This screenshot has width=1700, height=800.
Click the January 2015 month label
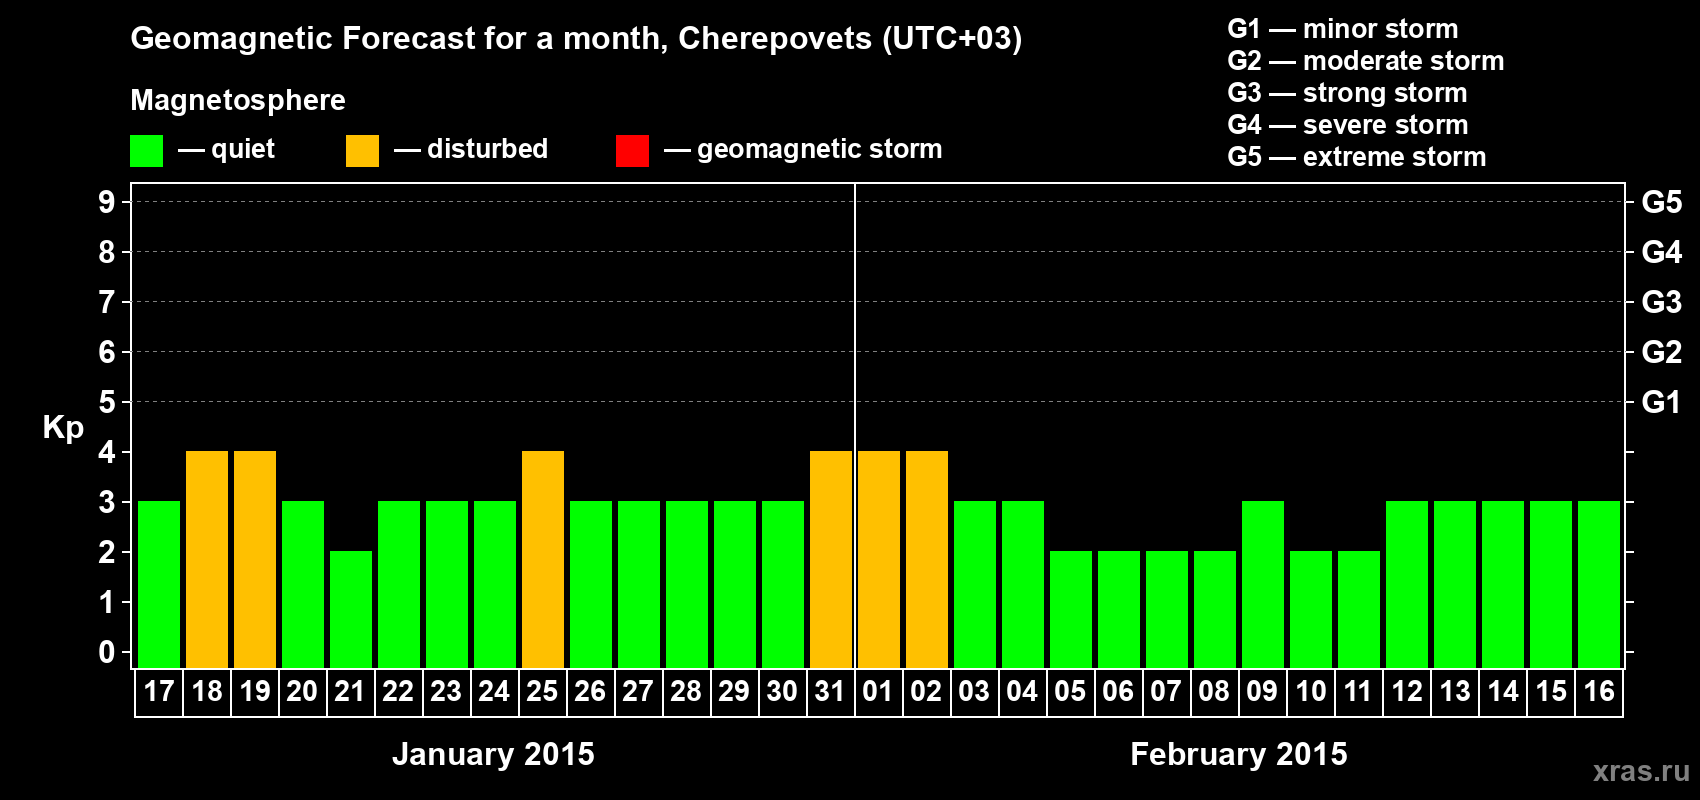[x=493, y=754]
